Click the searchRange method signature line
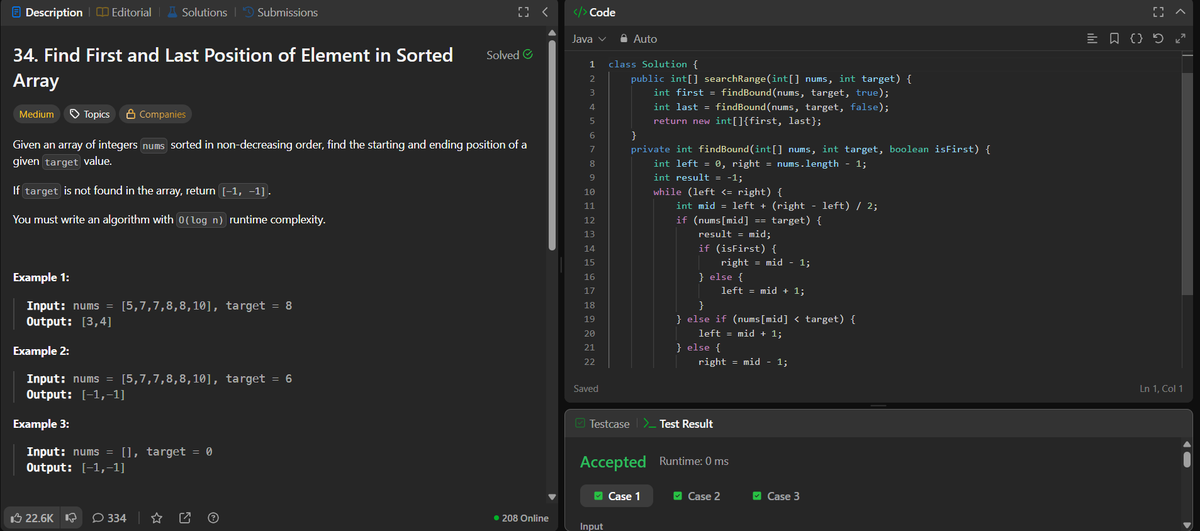Viewport: 1200px width, 531px height. pos(769,78)
